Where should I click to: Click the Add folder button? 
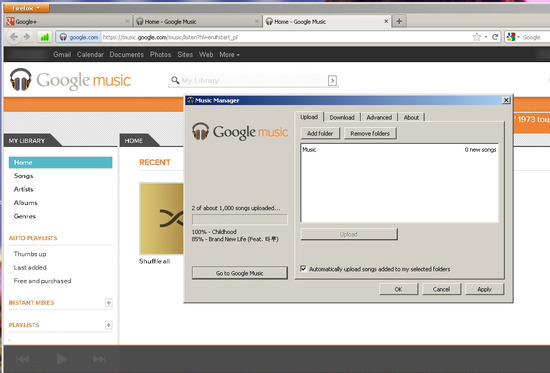(x=320, y=133)
